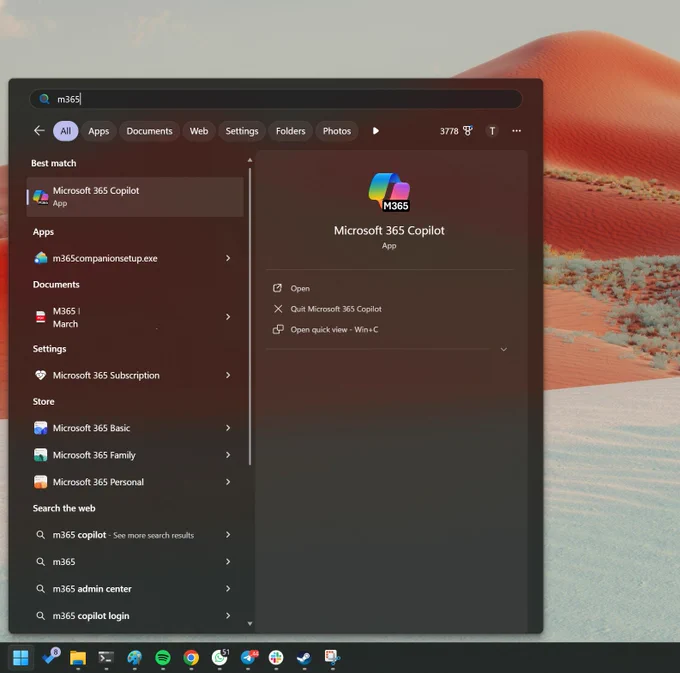Open Steam from the taskbar
This screenshot has width=680, height=673.
(x=304, y=658)
